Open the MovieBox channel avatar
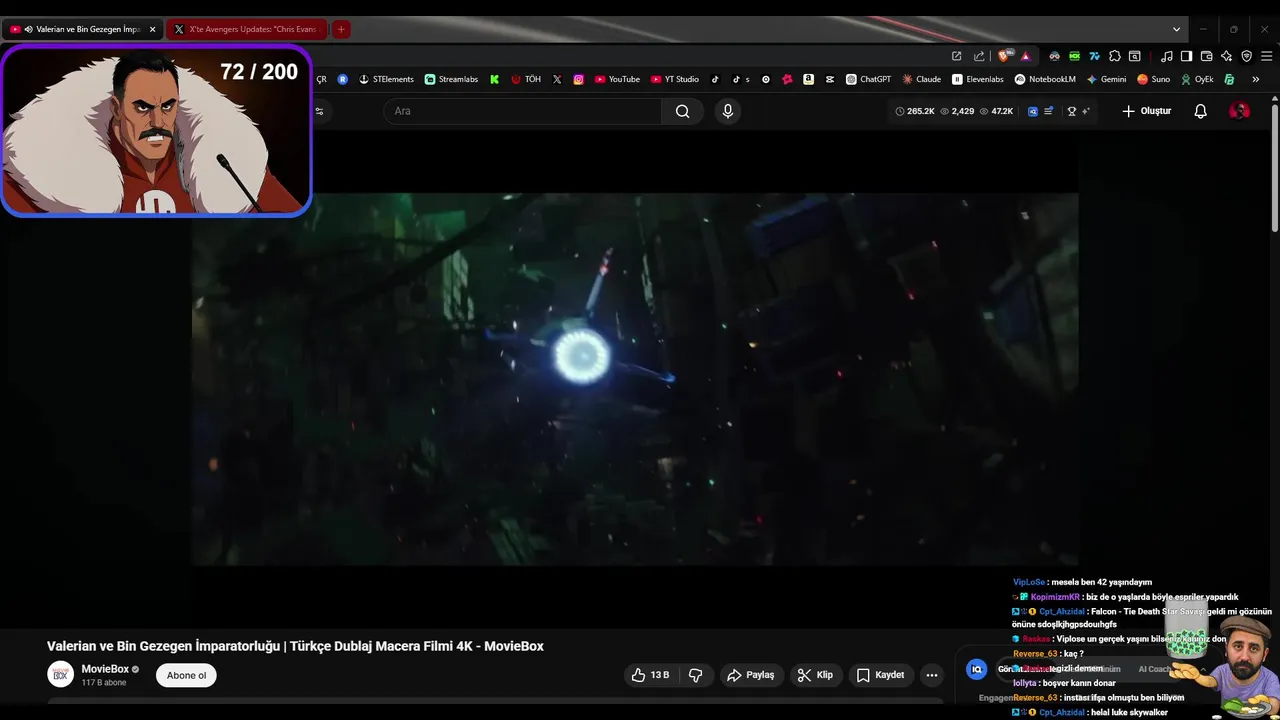Screen dimensions: 1280x720 click(61, 675)
